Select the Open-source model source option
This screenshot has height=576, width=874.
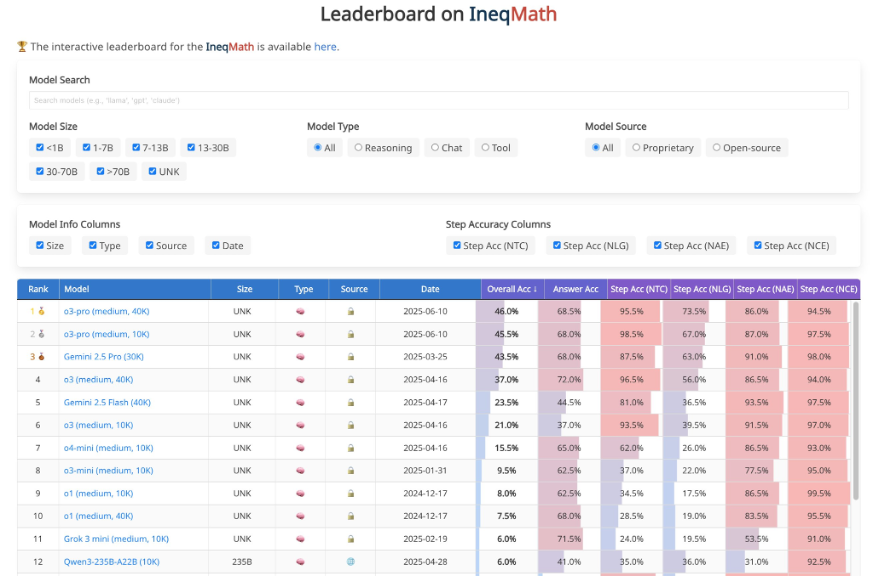click(x=717, y=148)
